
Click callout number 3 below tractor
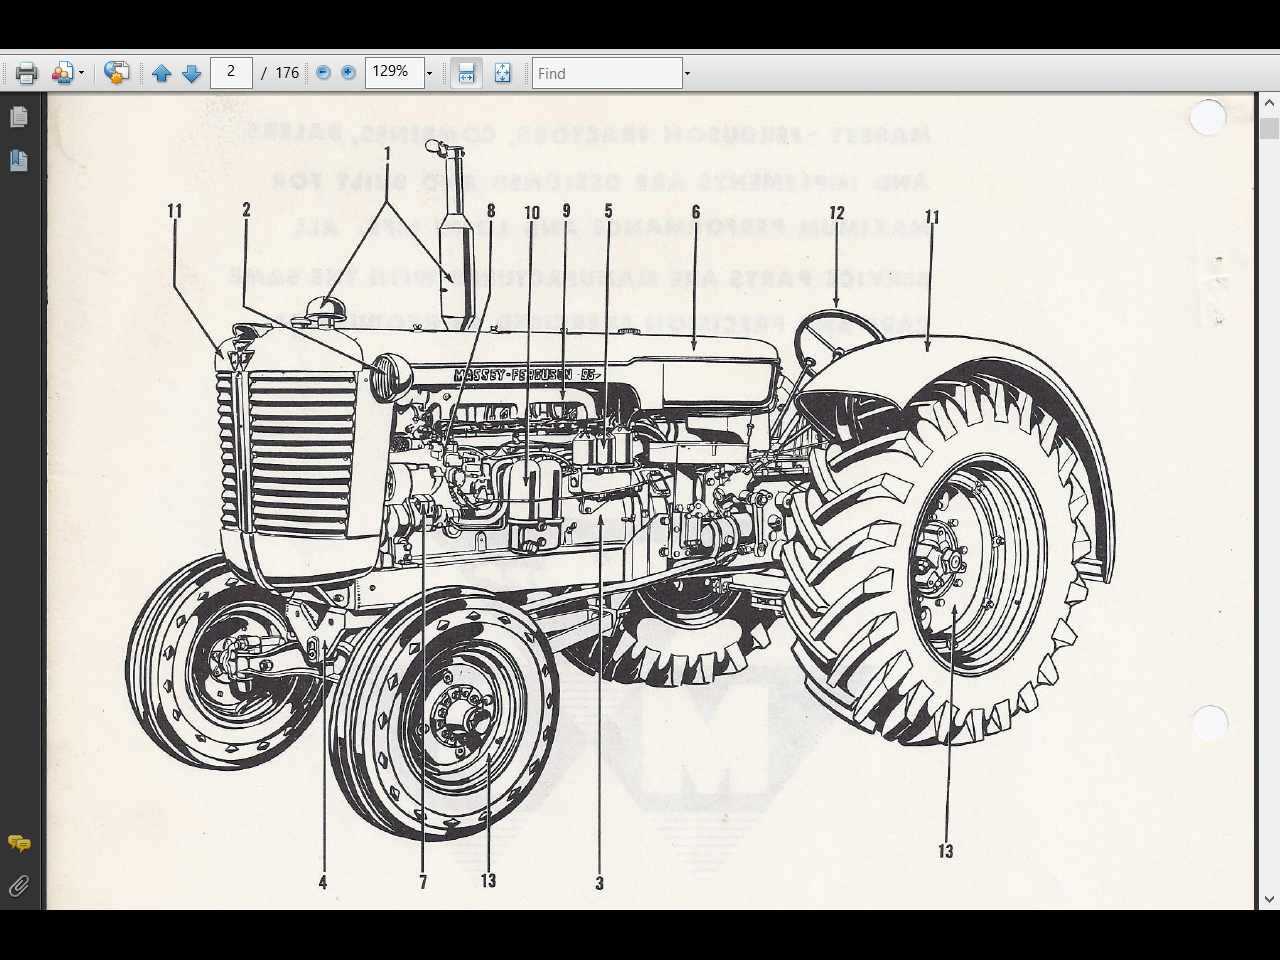tap(599, 883)
